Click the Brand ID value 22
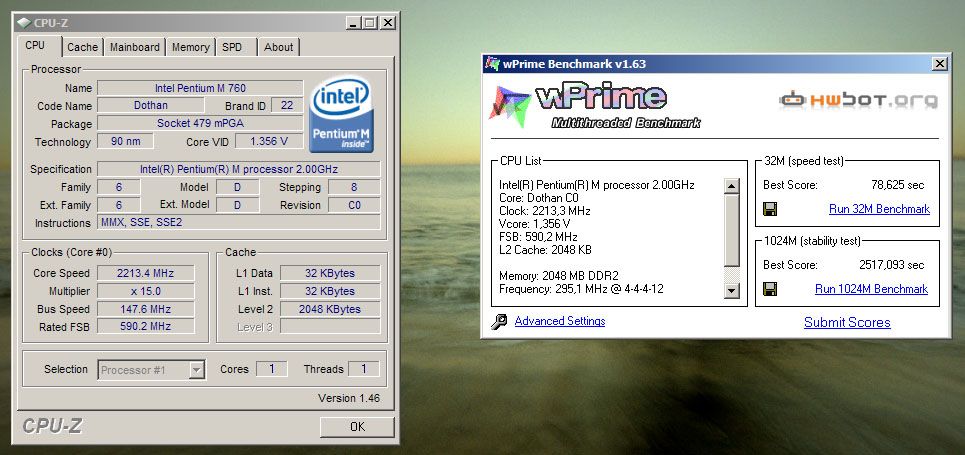 (287, 105)
